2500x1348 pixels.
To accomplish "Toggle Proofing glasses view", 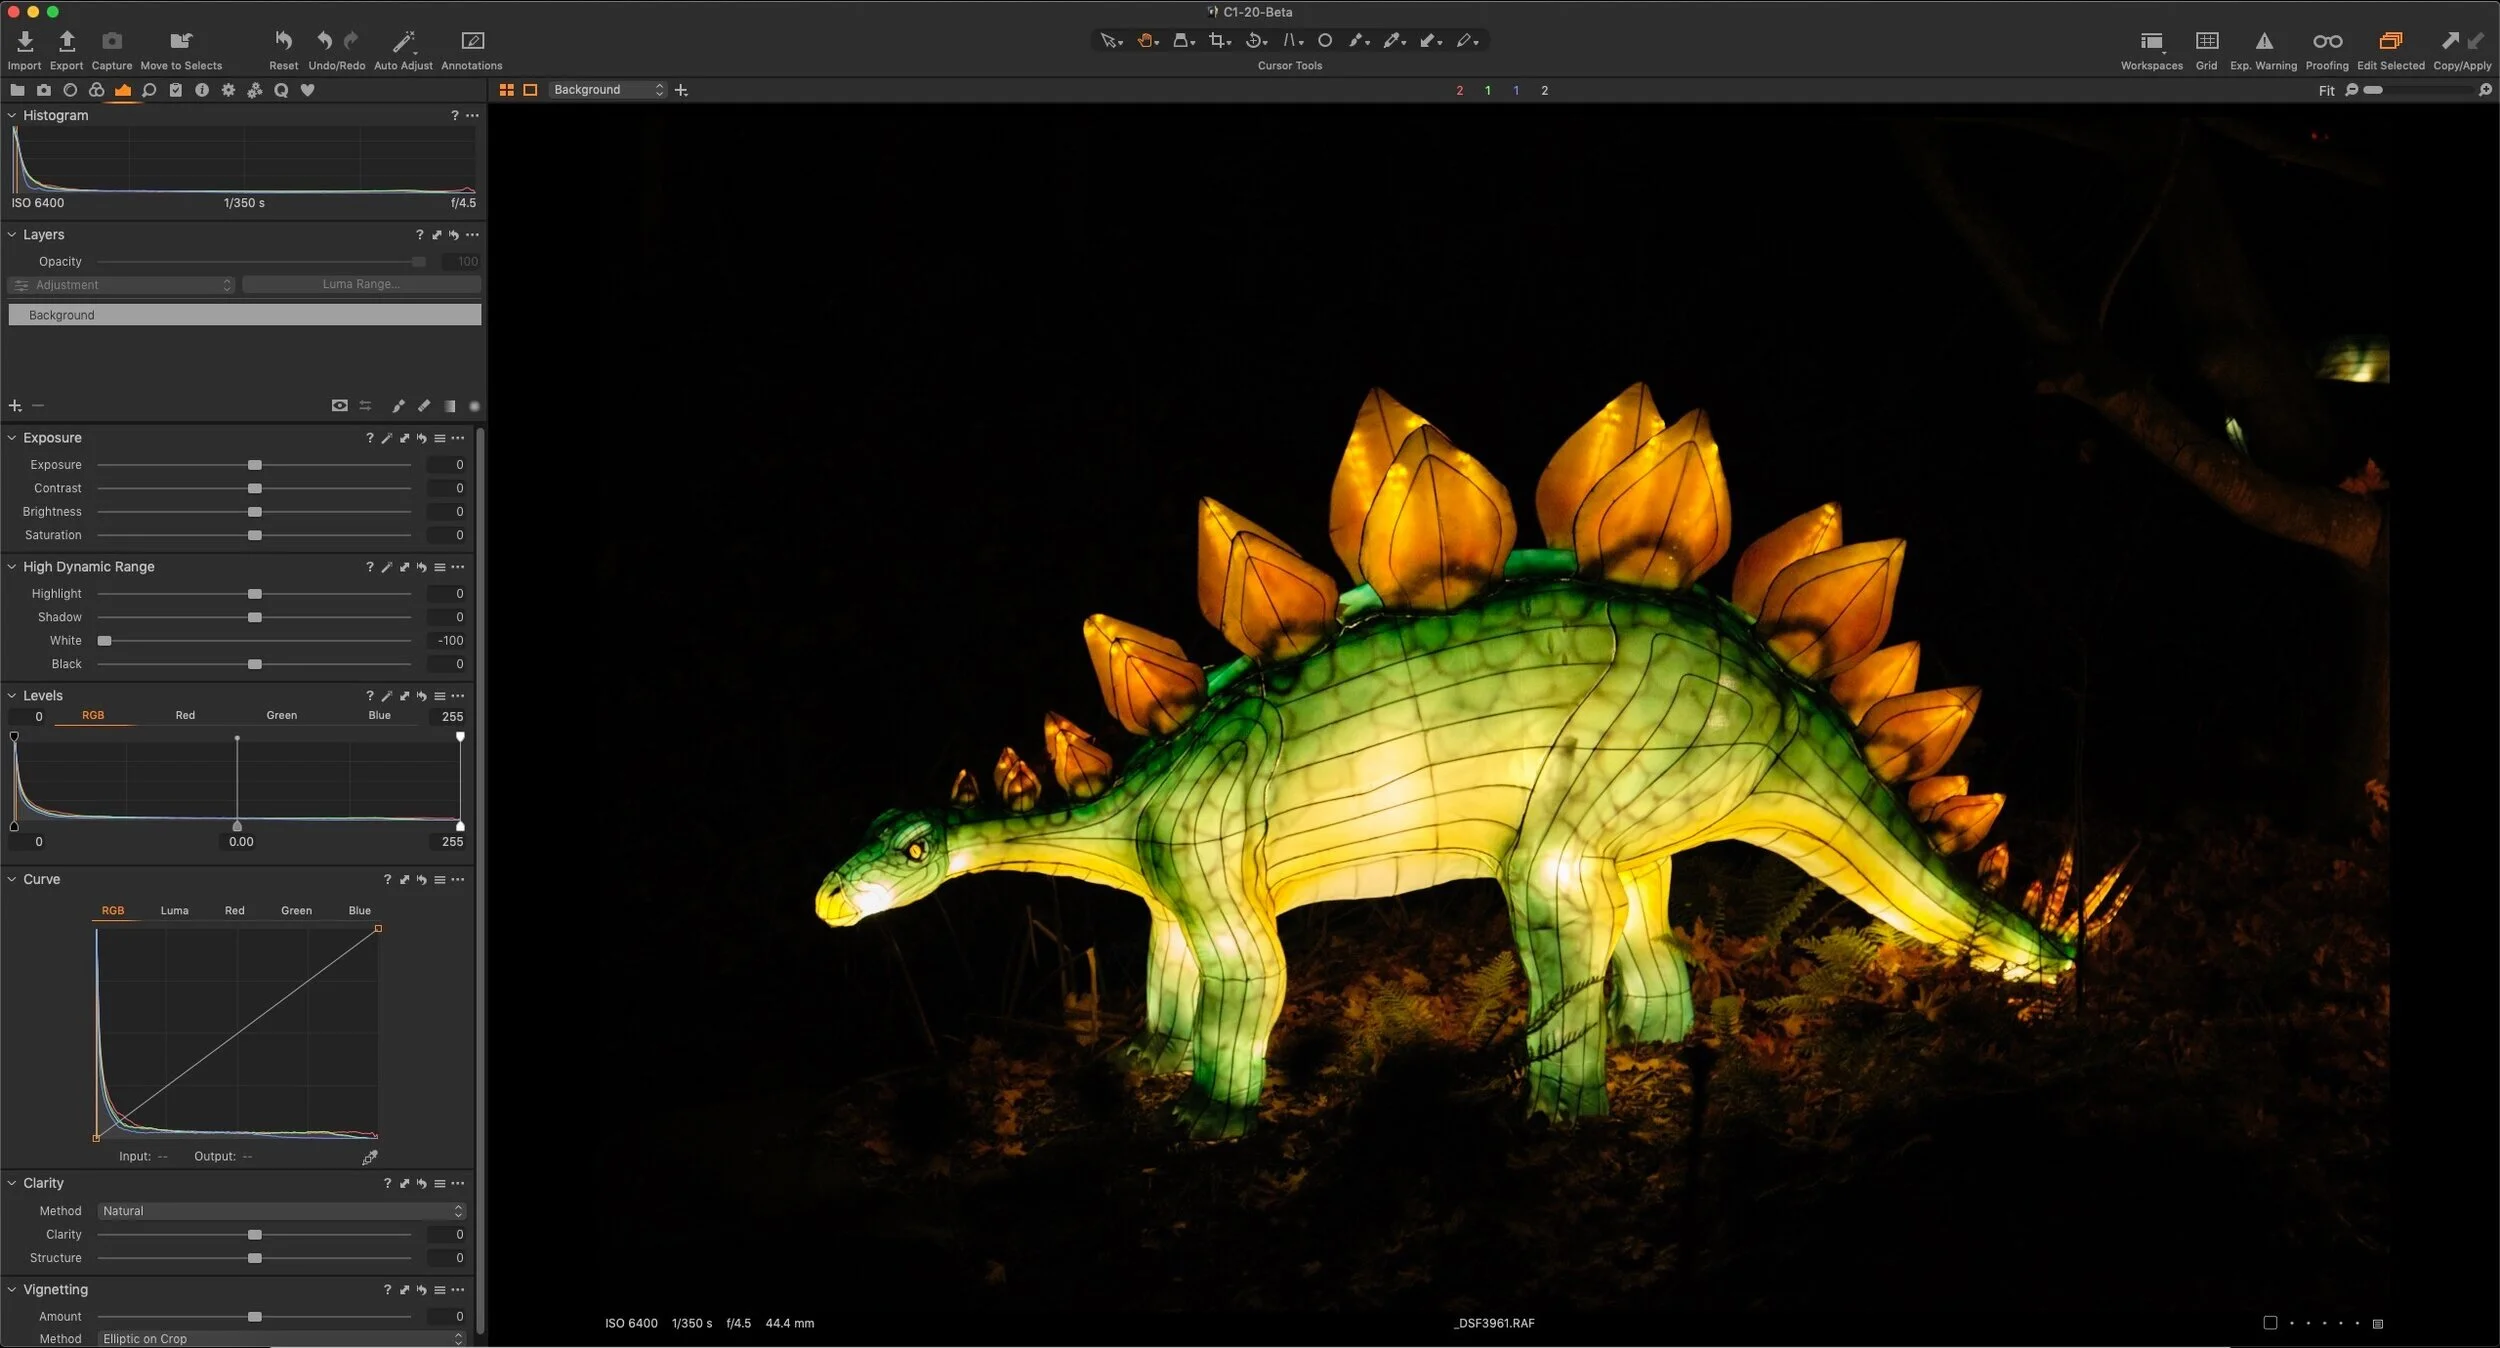I will tap(2326, 41).
